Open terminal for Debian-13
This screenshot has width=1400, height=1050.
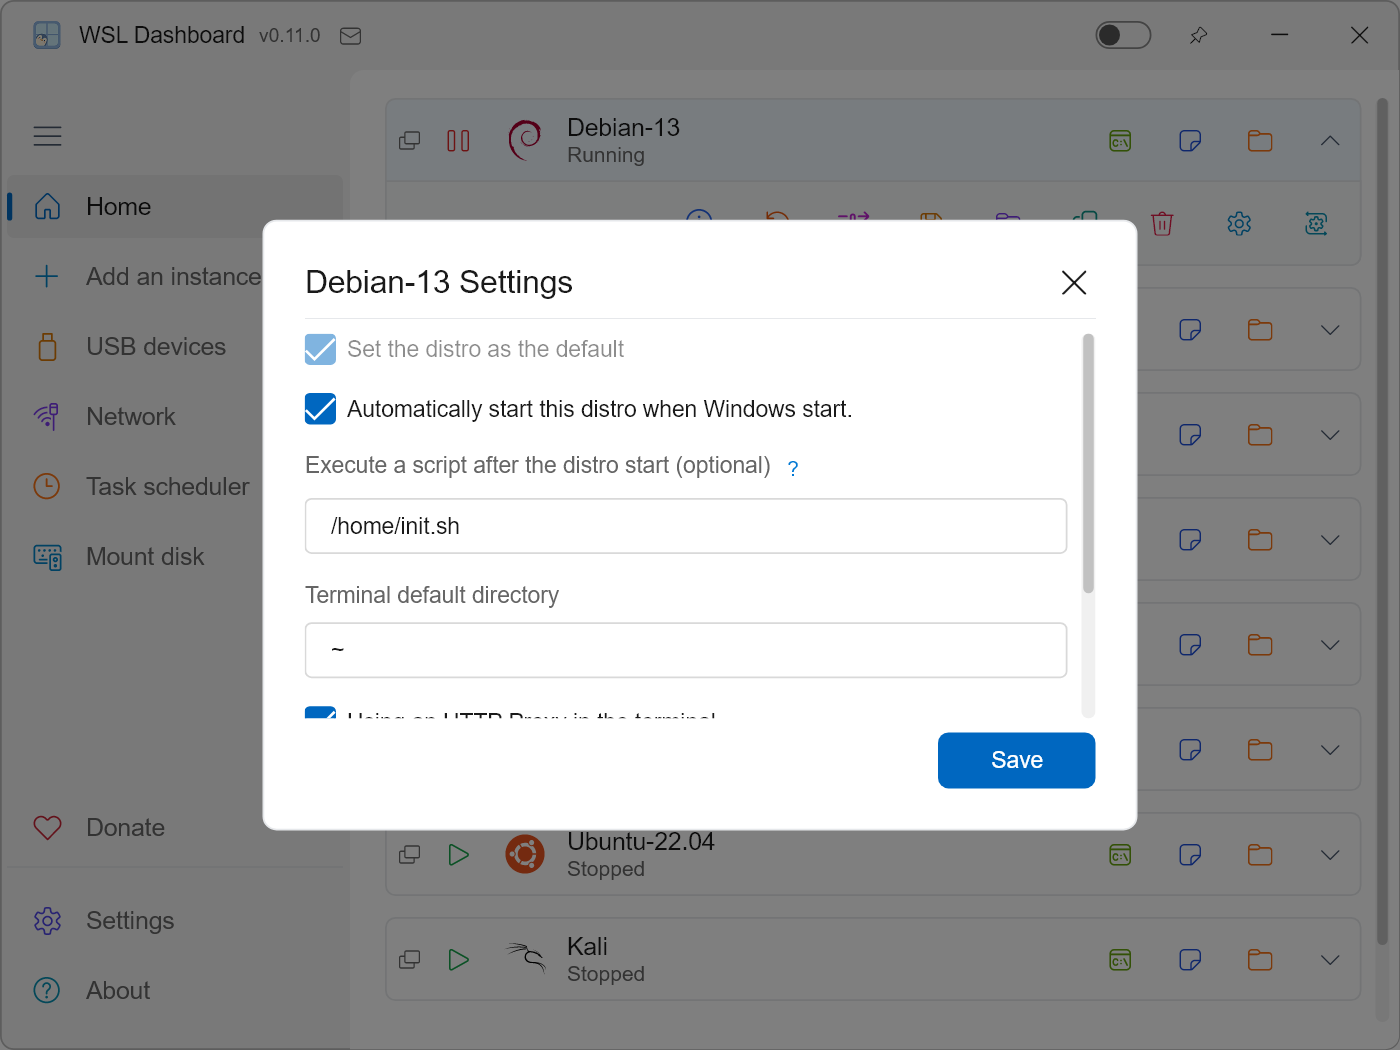[1120, 141]
